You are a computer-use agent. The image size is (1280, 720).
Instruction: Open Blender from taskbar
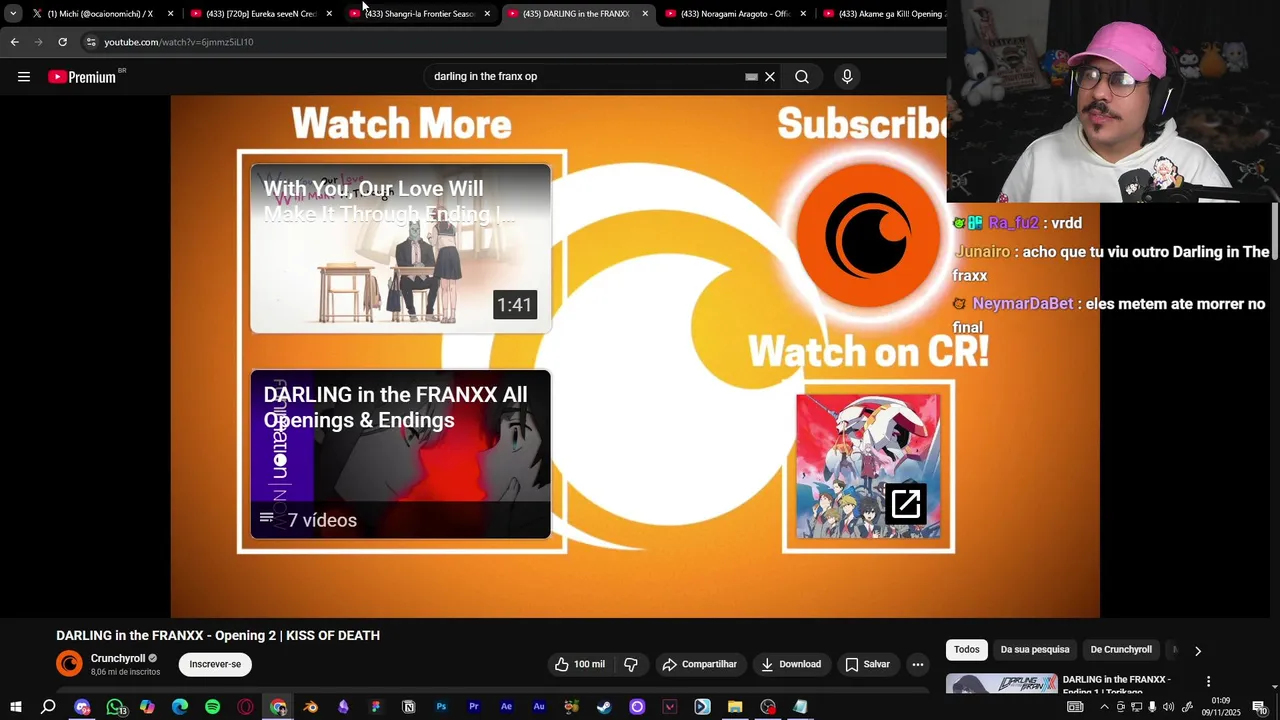[311, 707]
